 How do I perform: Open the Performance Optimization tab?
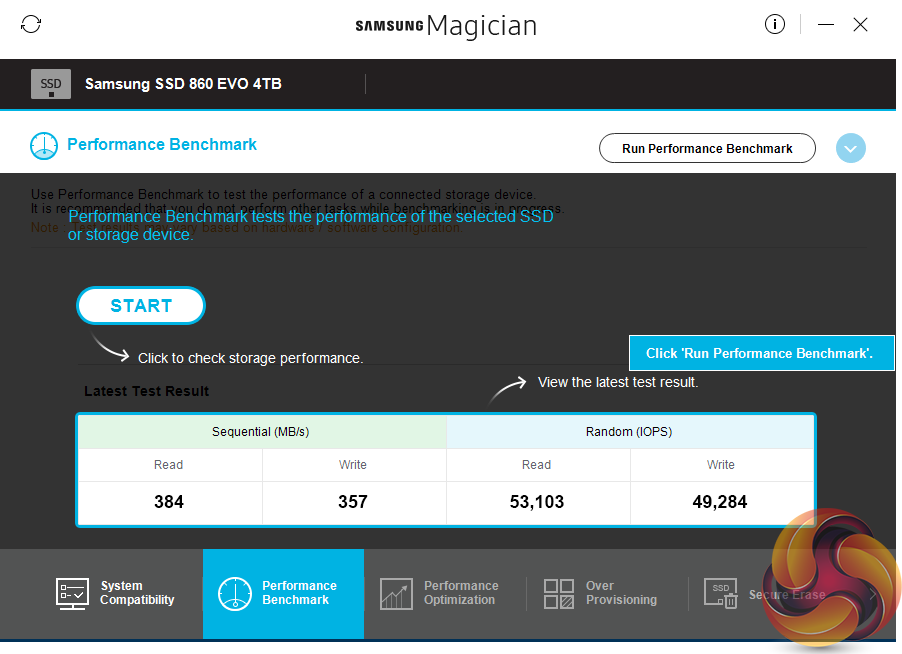445,593
